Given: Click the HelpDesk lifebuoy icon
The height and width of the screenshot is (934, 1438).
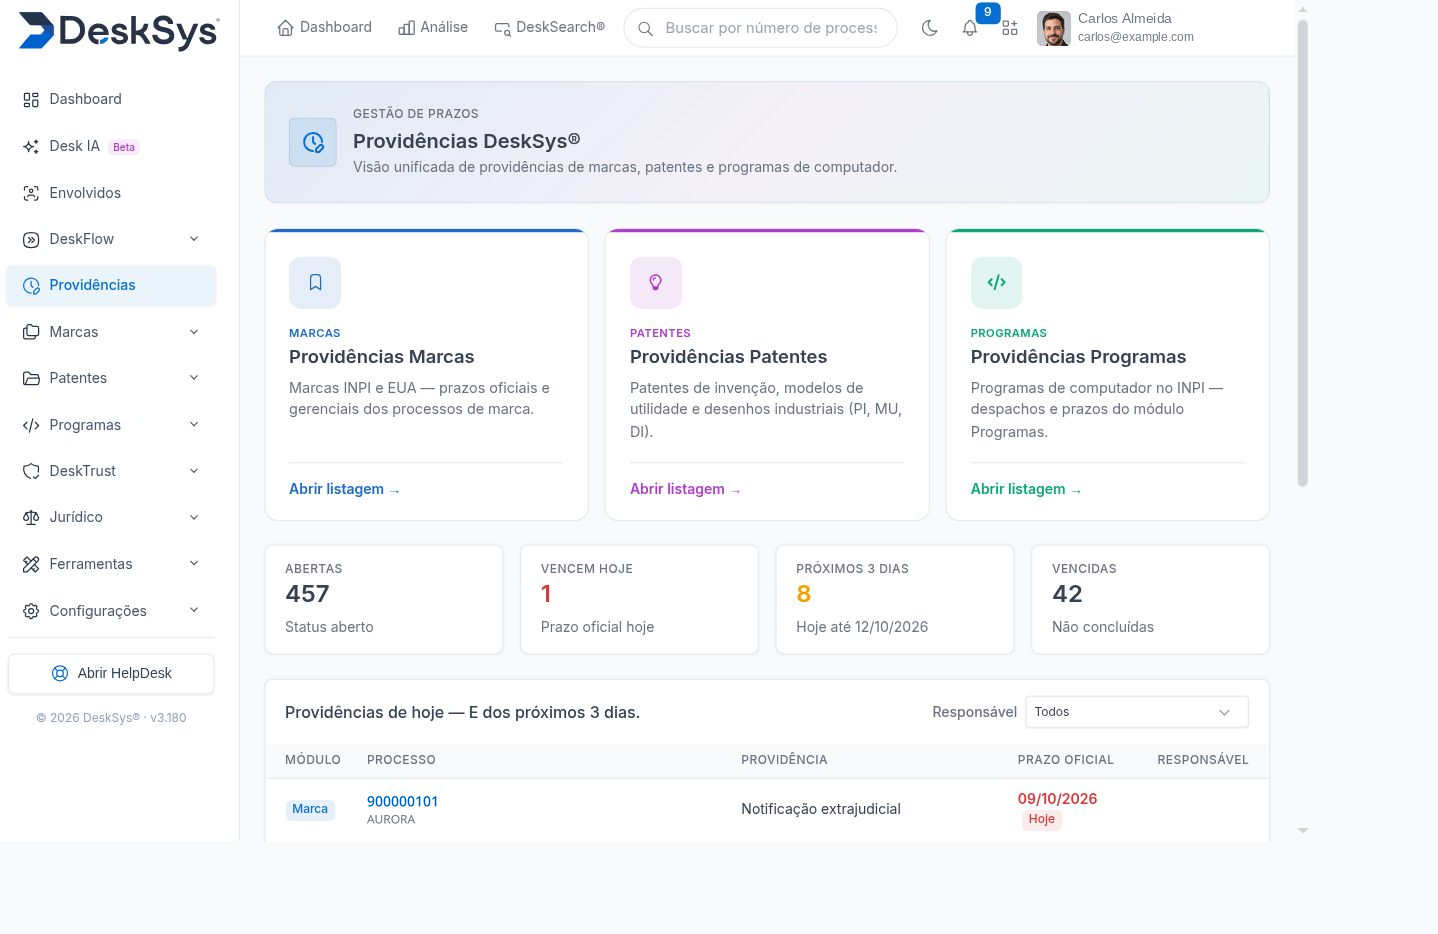Looking at the screenshot, I should point(60,673).
